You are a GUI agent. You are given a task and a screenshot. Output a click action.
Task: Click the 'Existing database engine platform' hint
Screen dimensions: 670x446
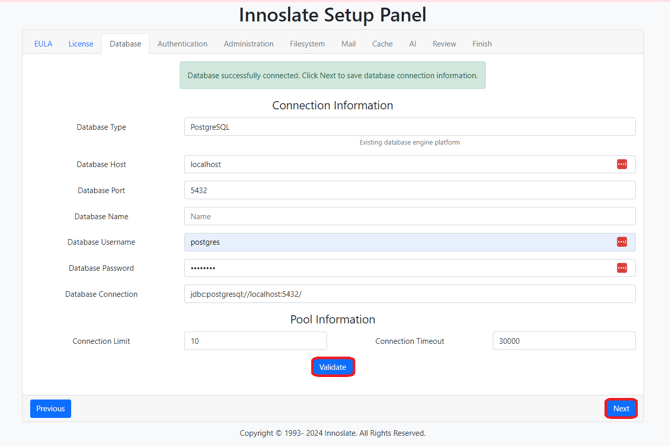point(410,142)
